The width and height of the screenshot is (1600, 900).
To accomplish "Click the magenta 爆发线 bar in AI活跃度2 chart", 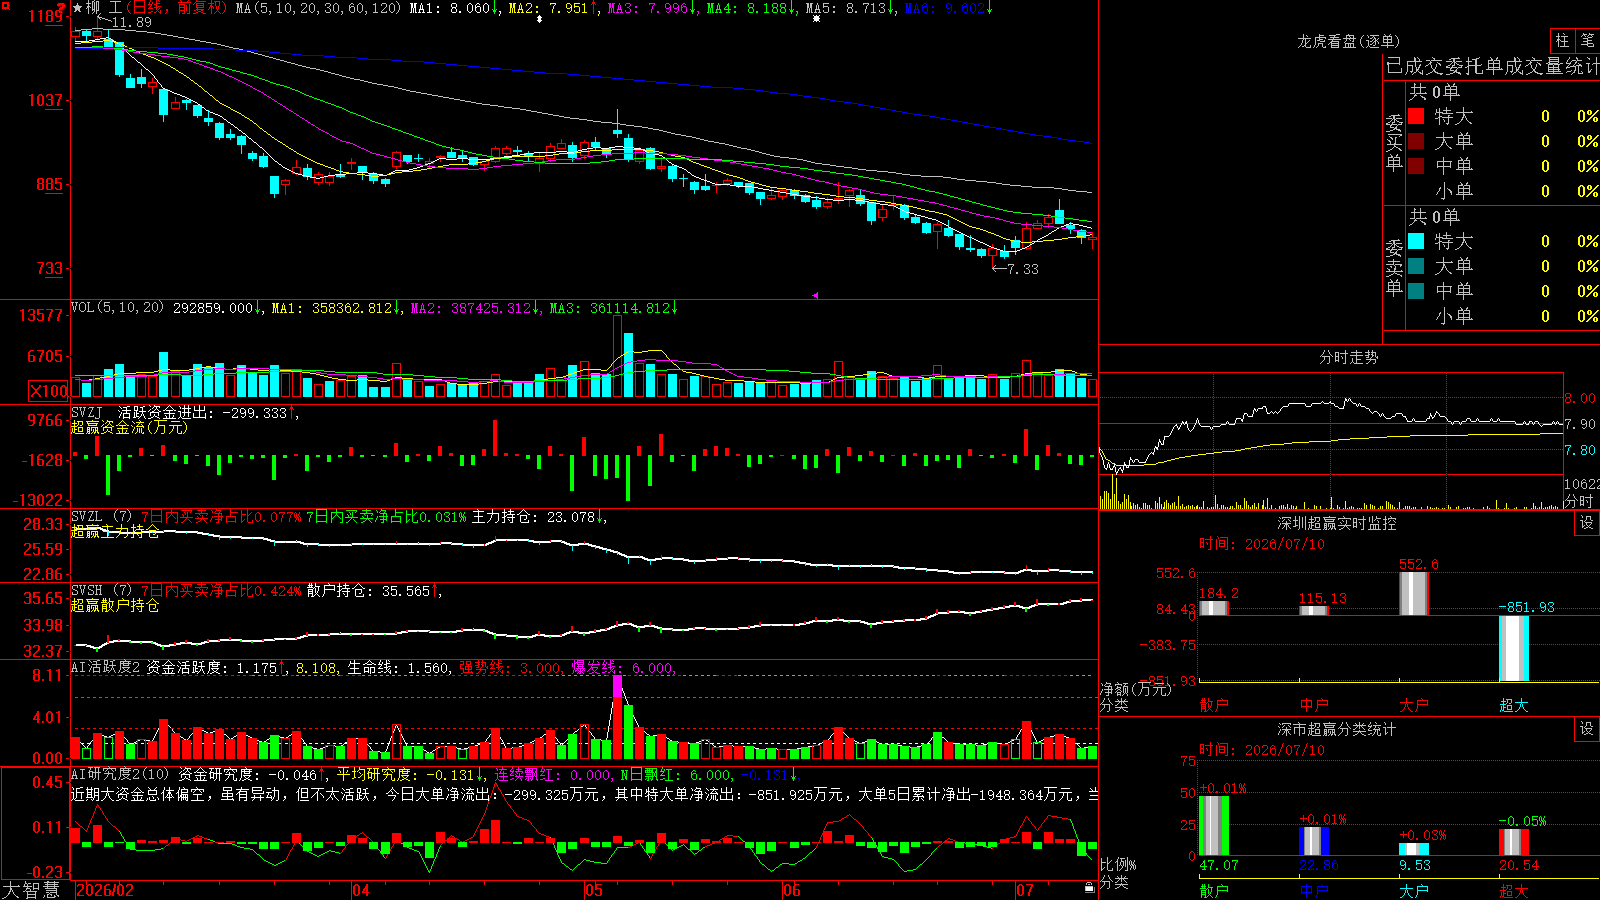I will (x=618, y=686).
